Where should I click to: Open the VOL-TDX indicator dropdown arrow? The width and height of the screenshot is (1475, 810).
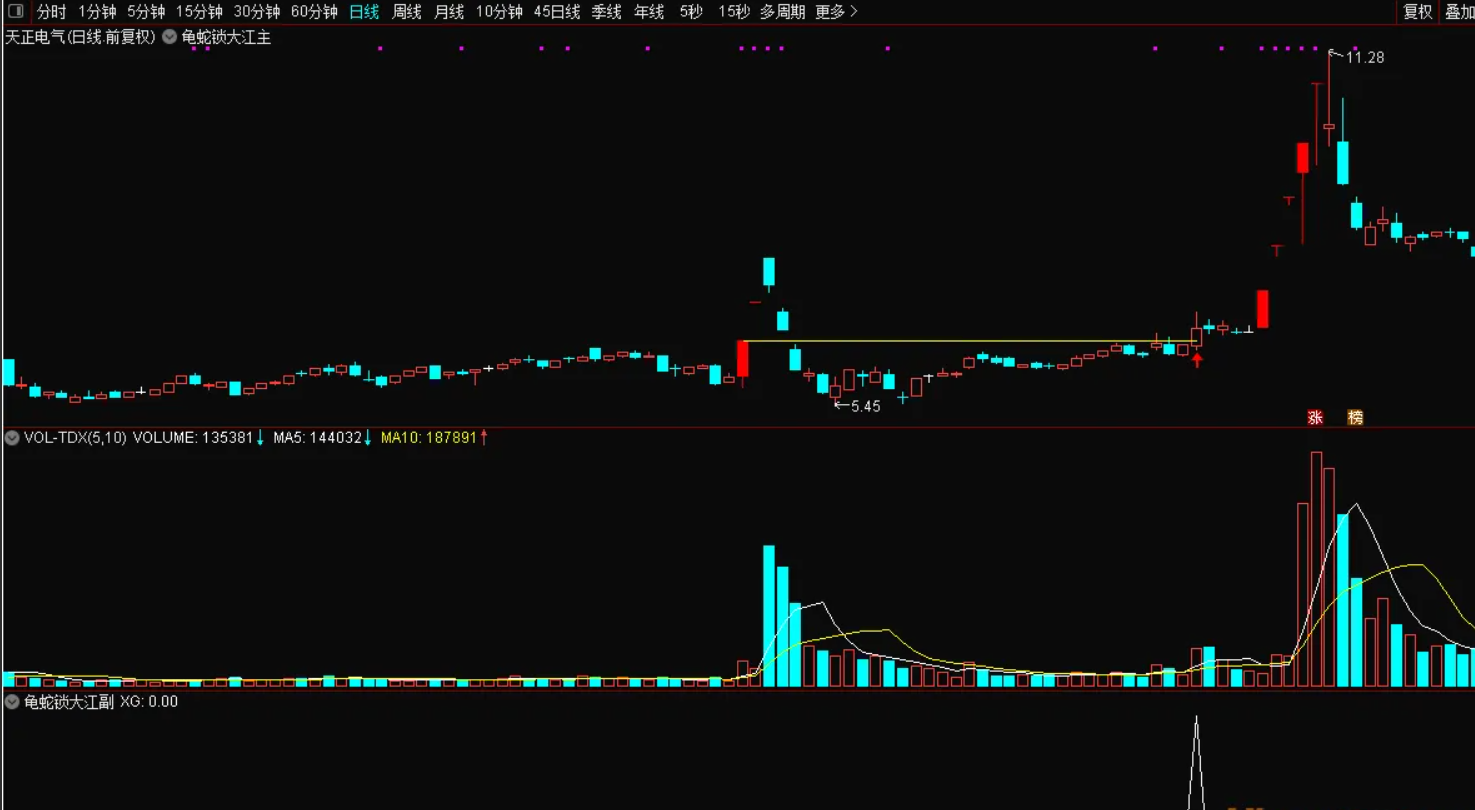[12, 438]
